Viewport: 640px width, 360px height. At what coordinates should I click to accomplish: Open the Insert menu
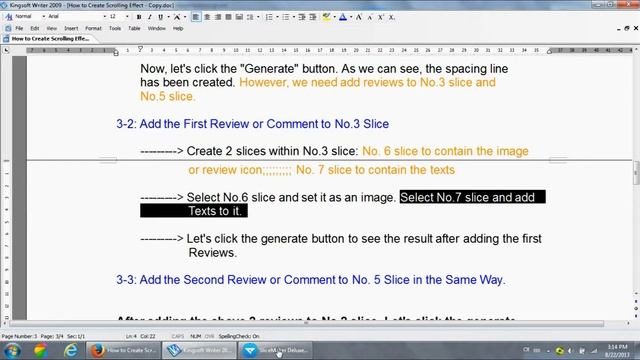pos(71,29)
